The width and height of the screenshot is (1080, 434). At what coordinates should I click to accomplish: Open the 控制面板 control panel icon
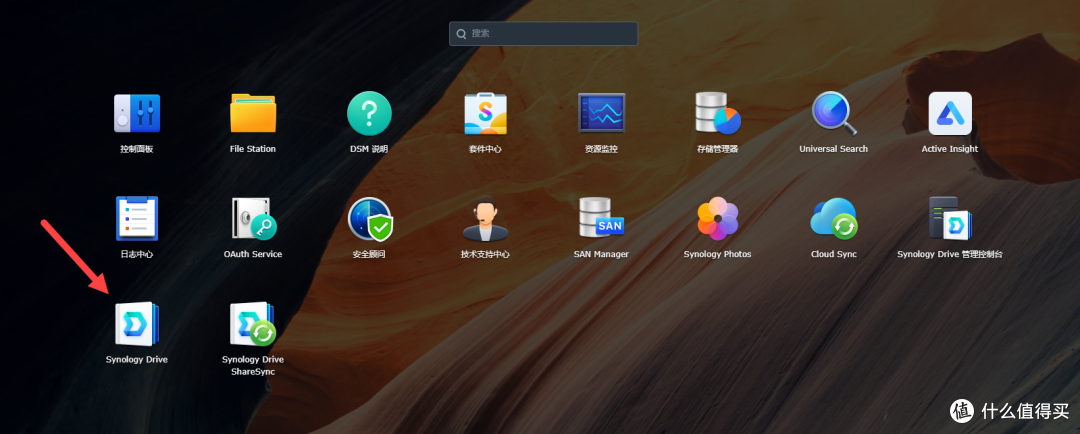click(x=136, y=114)
